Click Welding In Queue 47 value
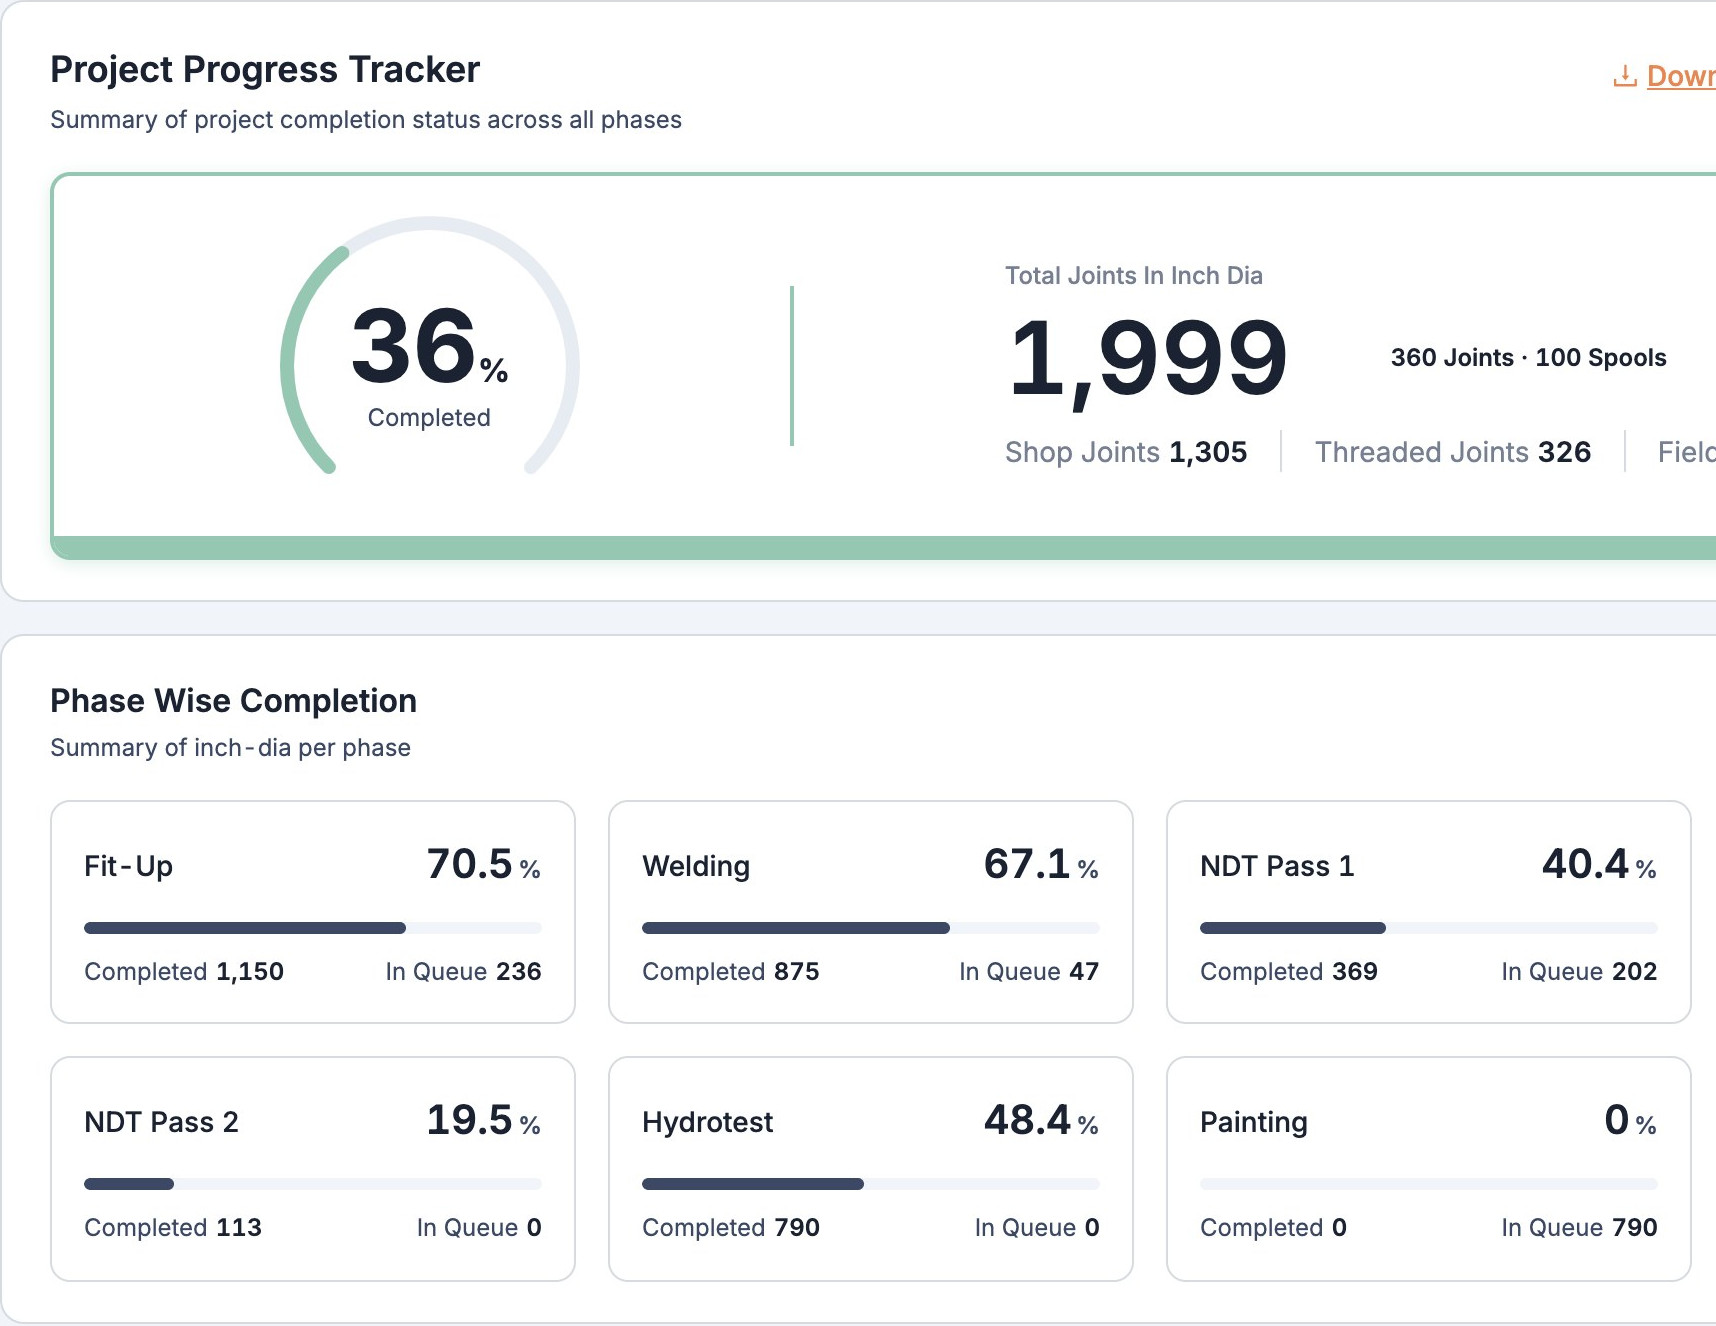The image size is (1716, 1326). coord(1029,971)
